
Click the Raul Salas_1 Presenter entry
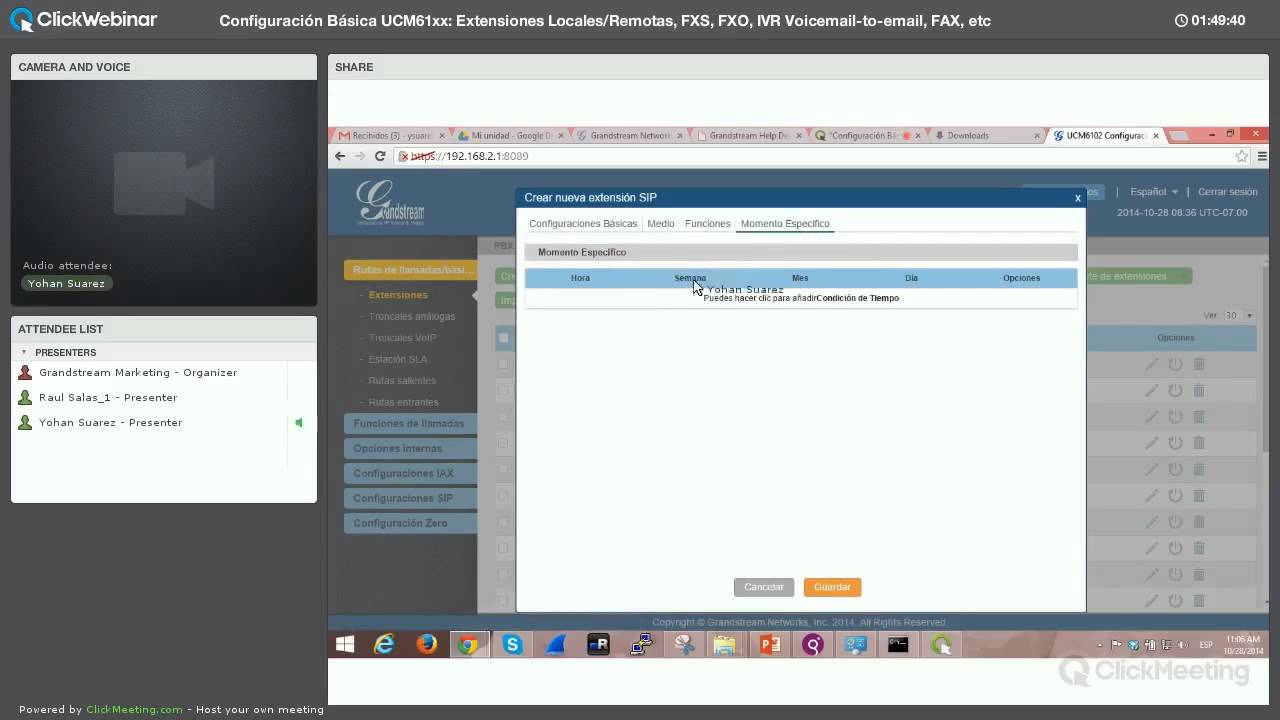pos(108,398)
